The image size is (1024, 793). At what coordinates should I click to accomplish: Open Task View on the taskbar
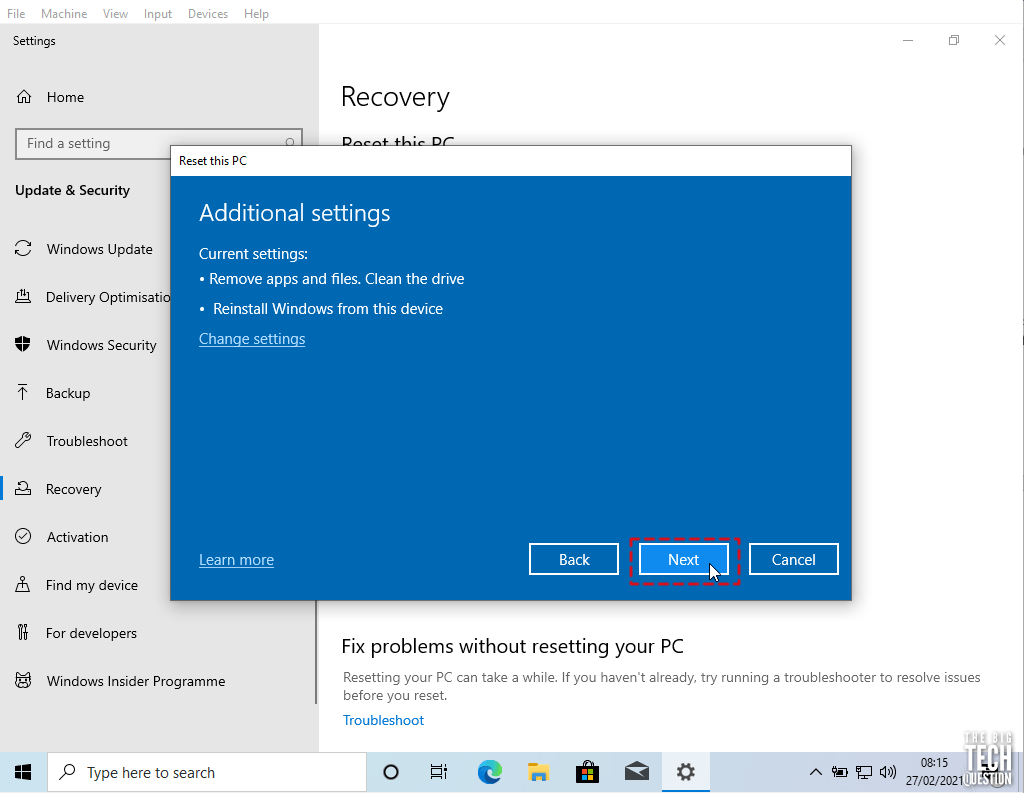(x=439, y=772)
